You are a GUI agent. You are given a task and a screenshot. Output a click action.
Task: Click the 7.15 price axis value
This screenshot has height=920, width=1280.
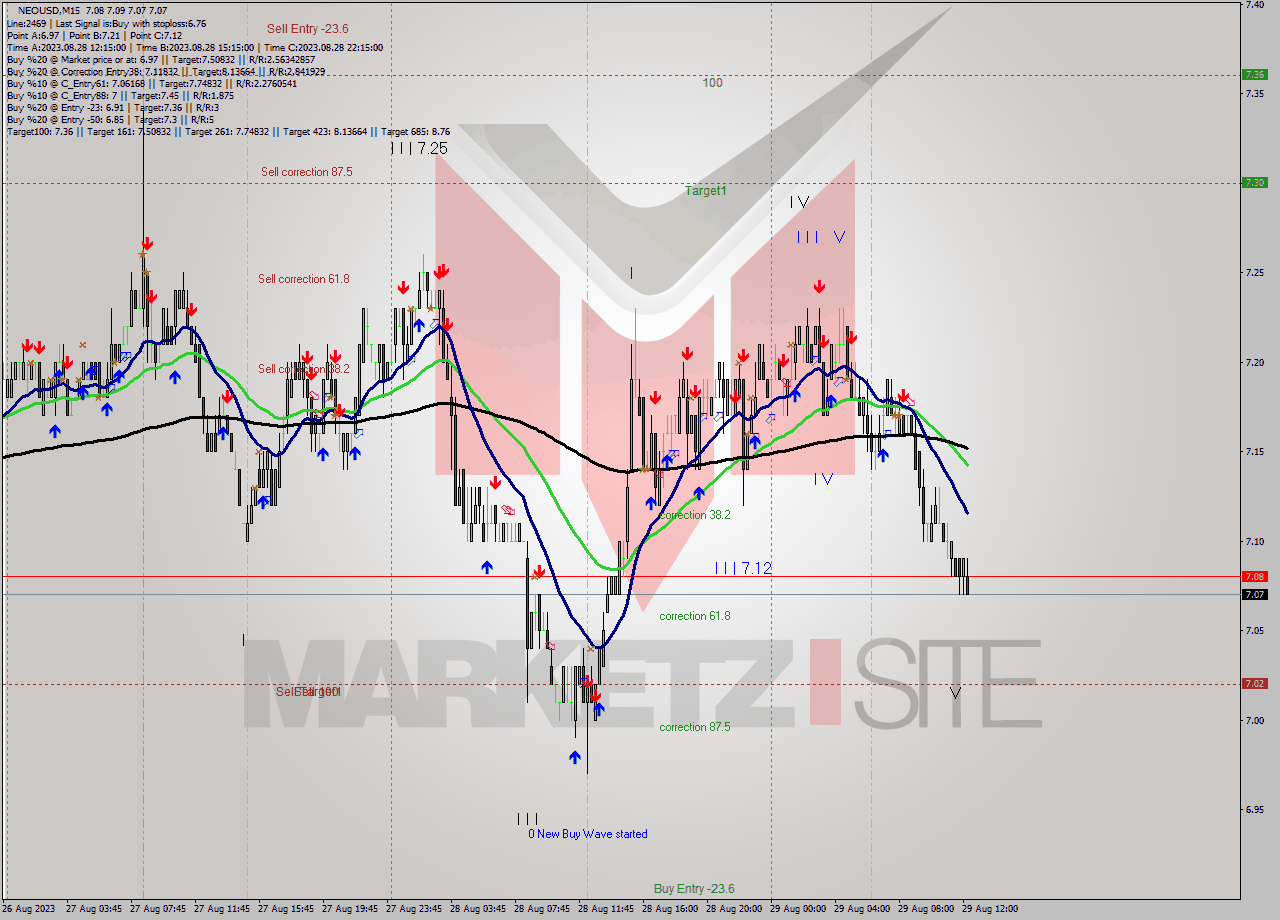point(1254,451)
